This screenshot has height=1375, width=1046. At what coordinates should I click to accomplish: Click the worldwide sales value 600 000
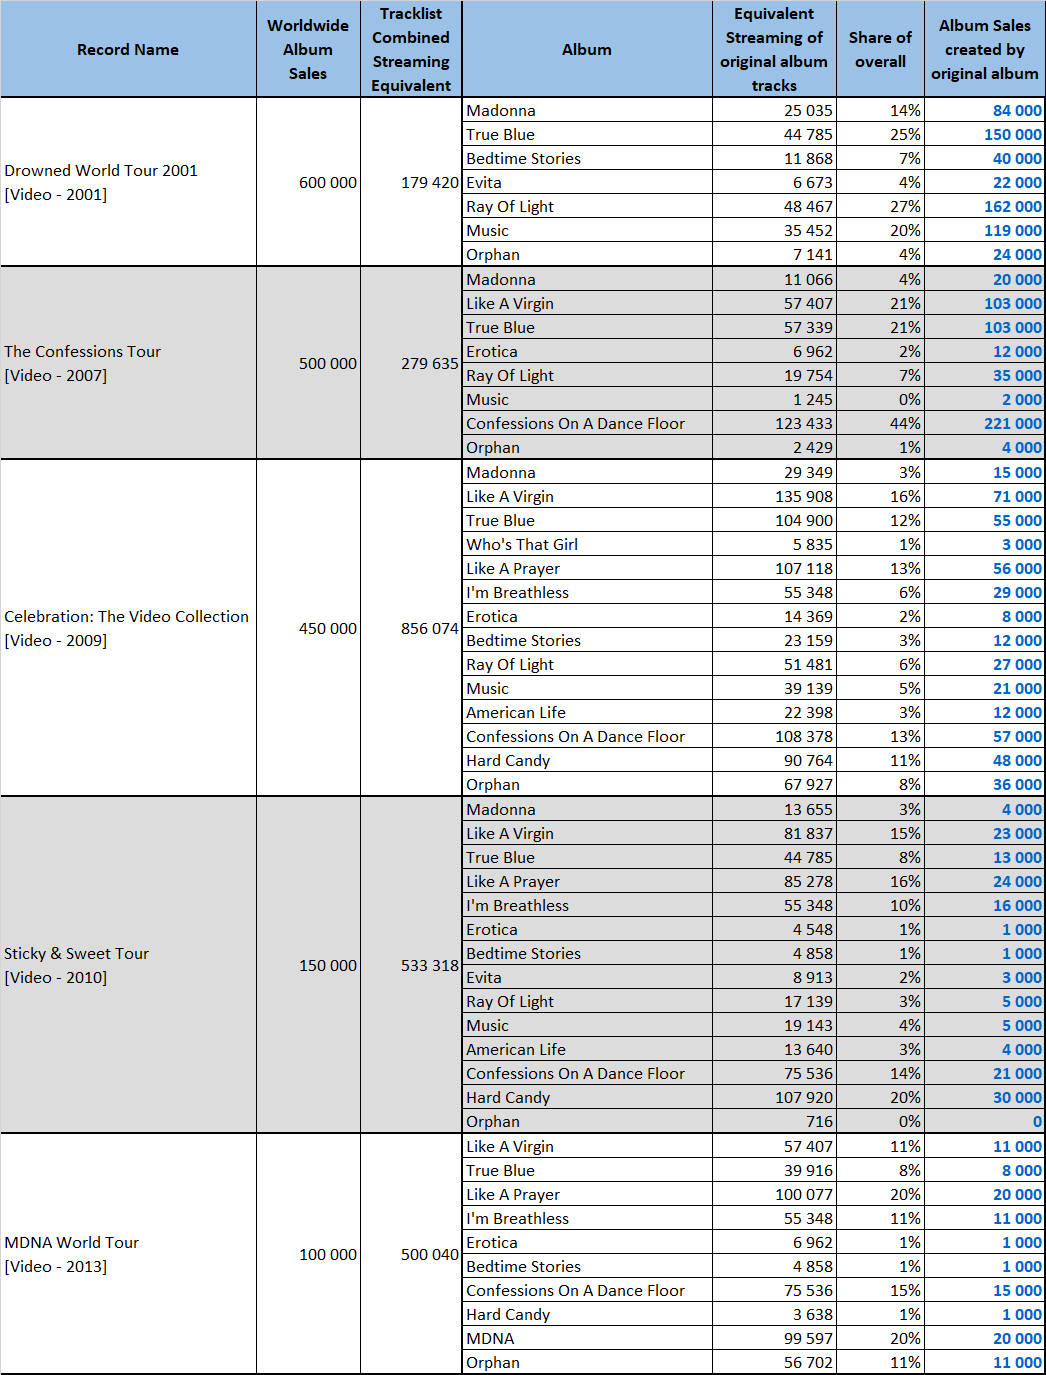coord(308,182)
